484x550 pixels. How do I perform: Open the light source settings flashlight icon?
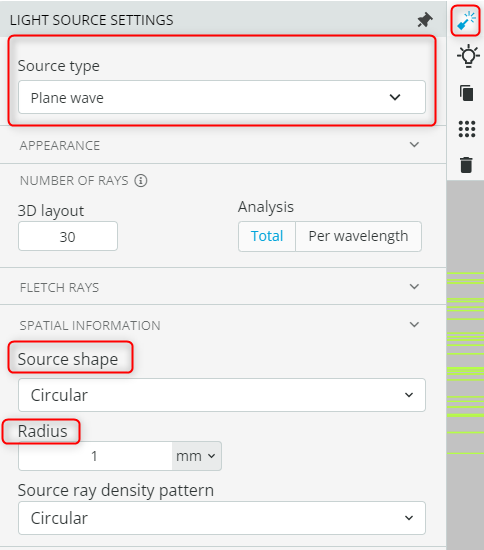[x=466, y=20]
